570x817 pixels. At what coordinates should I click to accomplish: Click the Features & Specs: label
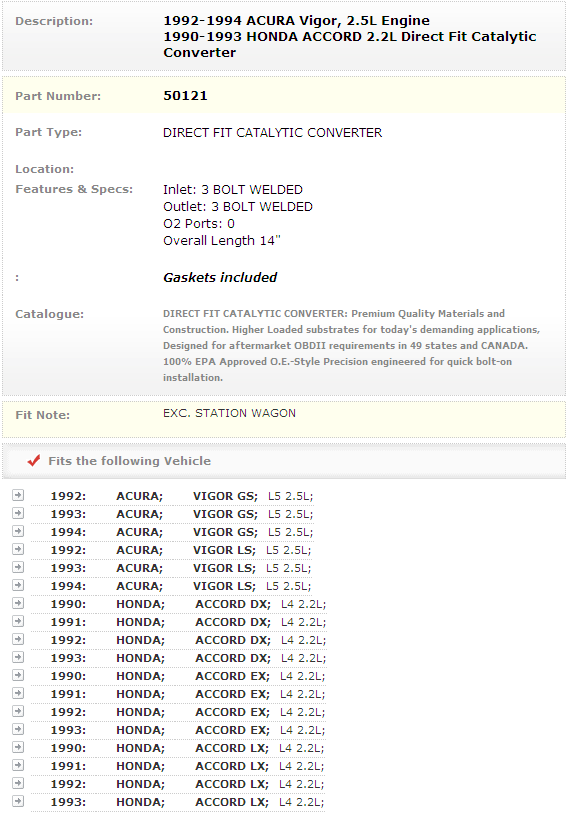(x=74, y=189)
